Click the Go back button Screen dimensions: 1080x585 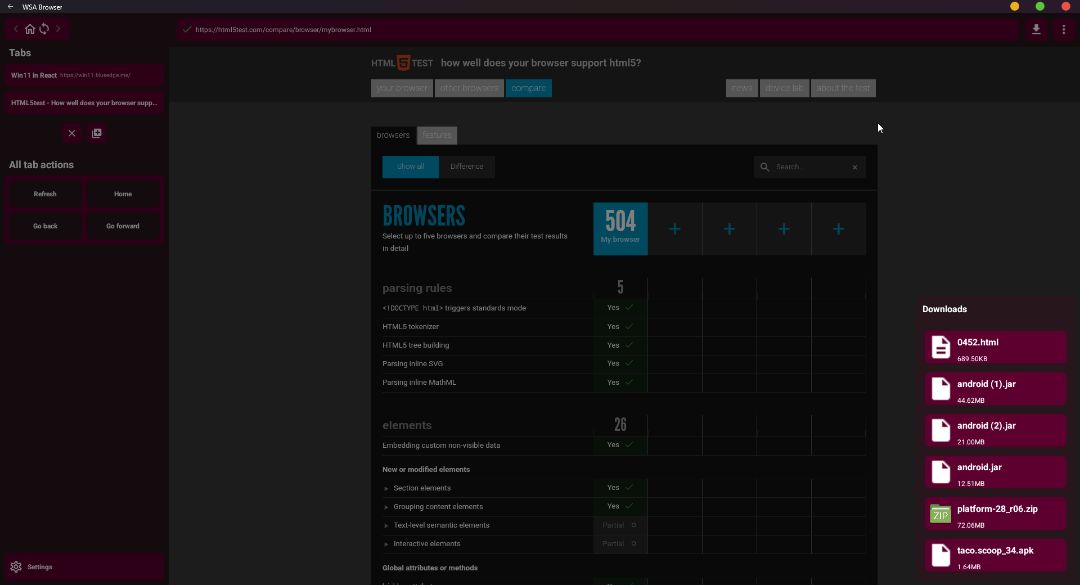(x=45, y=226)
